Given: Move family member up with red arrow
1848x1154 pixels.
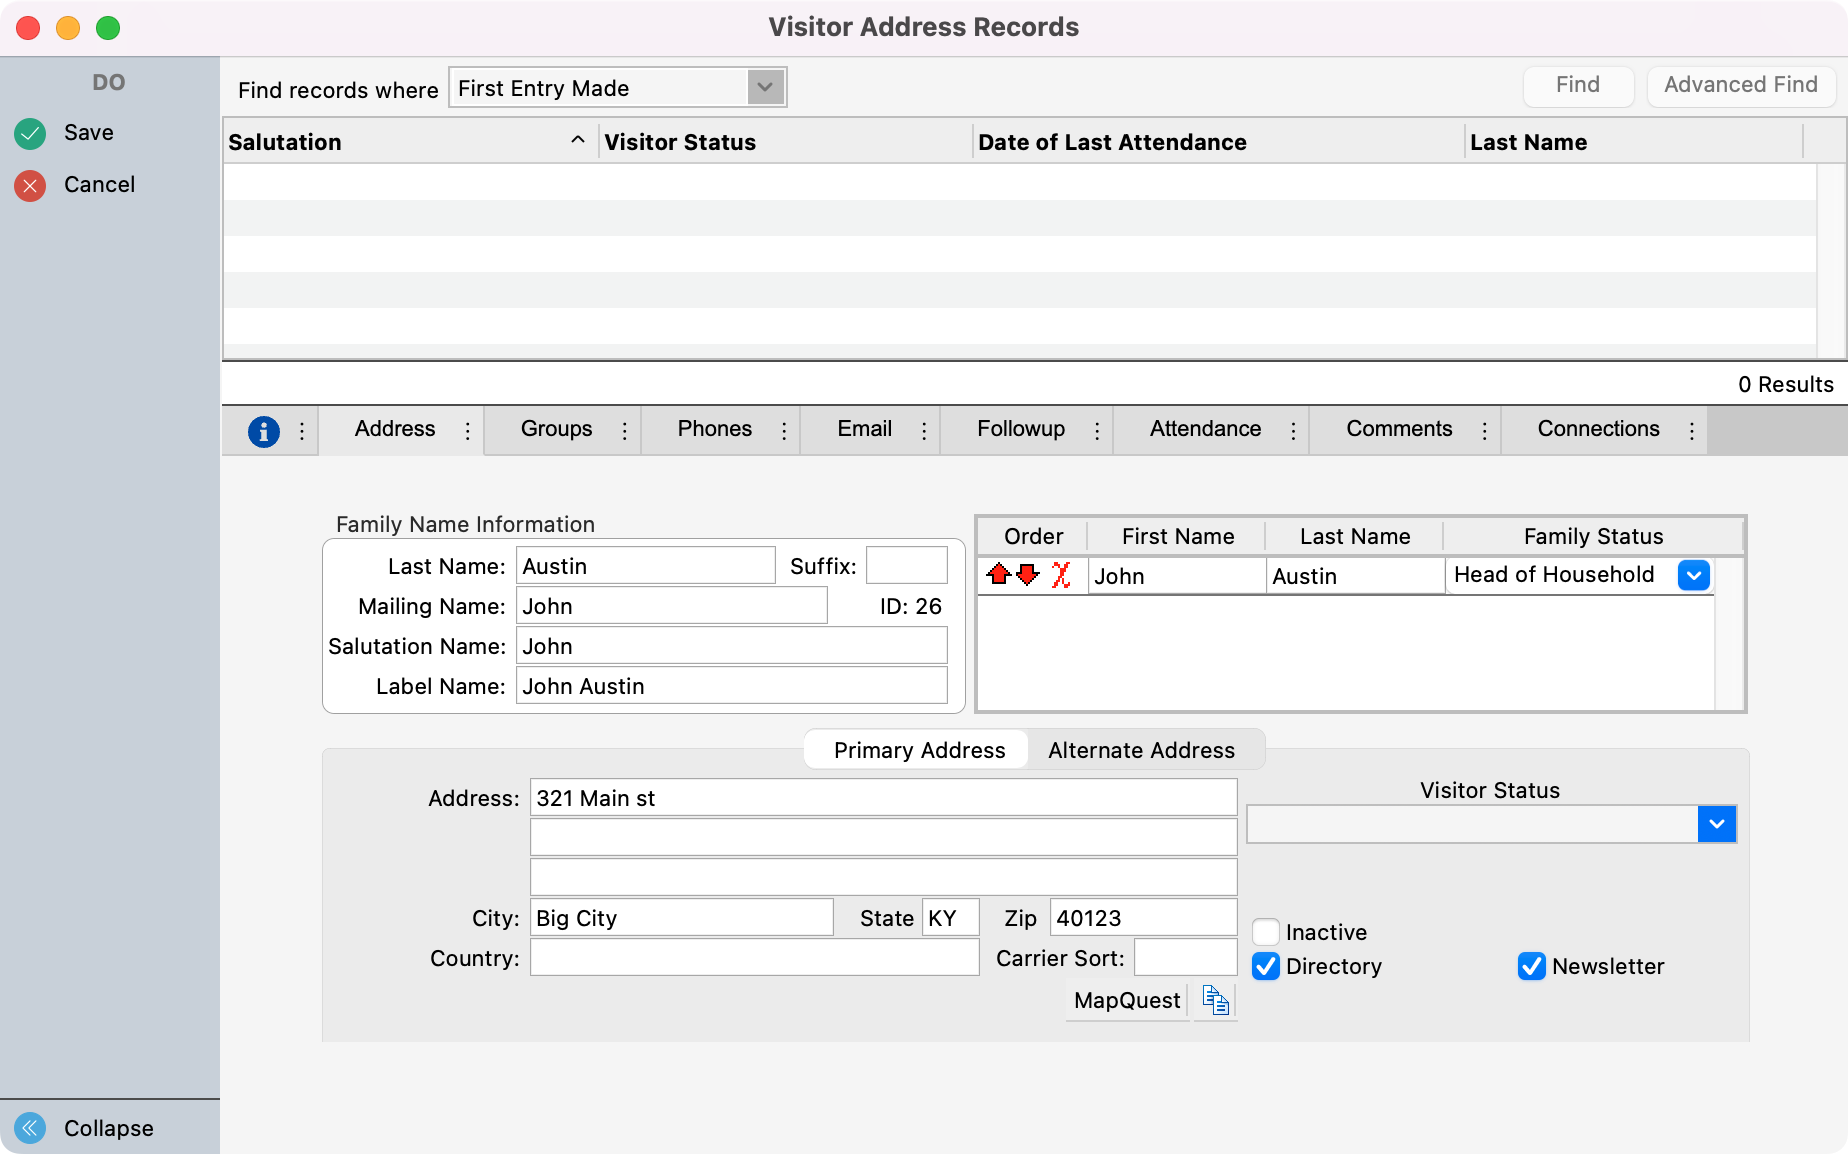Looking at the screenshot, I should tap(997, 575).
